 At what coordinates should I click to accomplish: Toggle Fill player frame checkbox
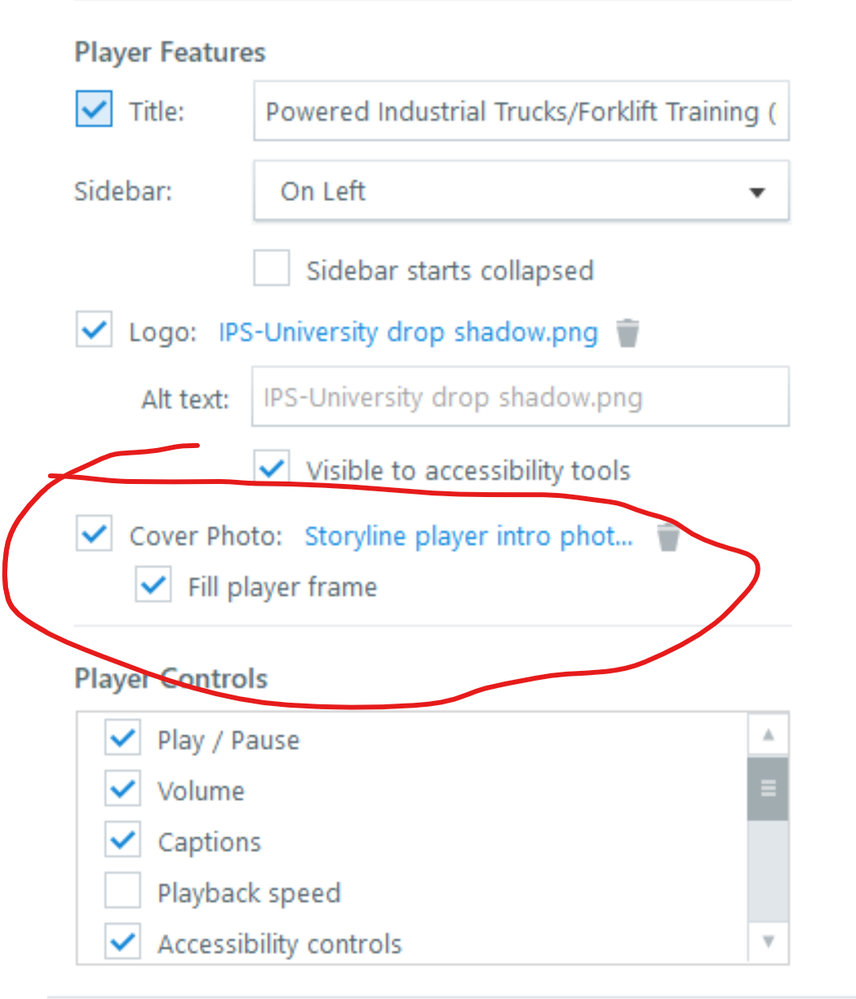click(x=153, y=586)
